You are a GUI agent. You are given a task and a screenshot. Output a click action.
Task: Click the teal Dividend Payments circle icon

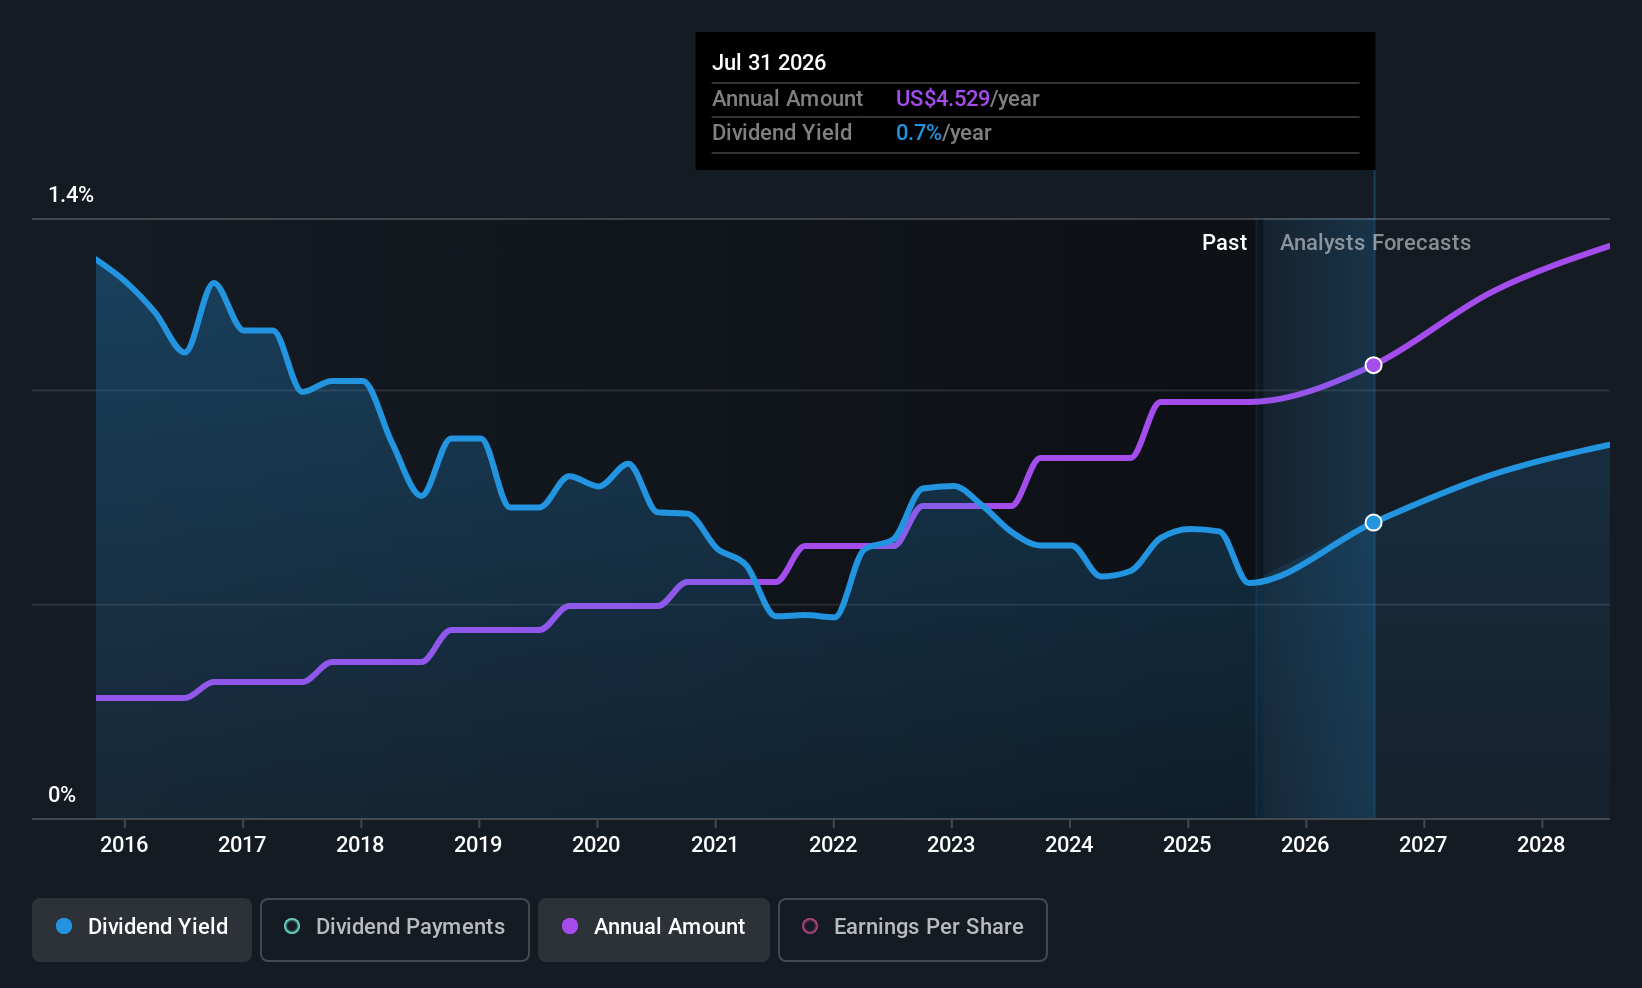(292, 927)
